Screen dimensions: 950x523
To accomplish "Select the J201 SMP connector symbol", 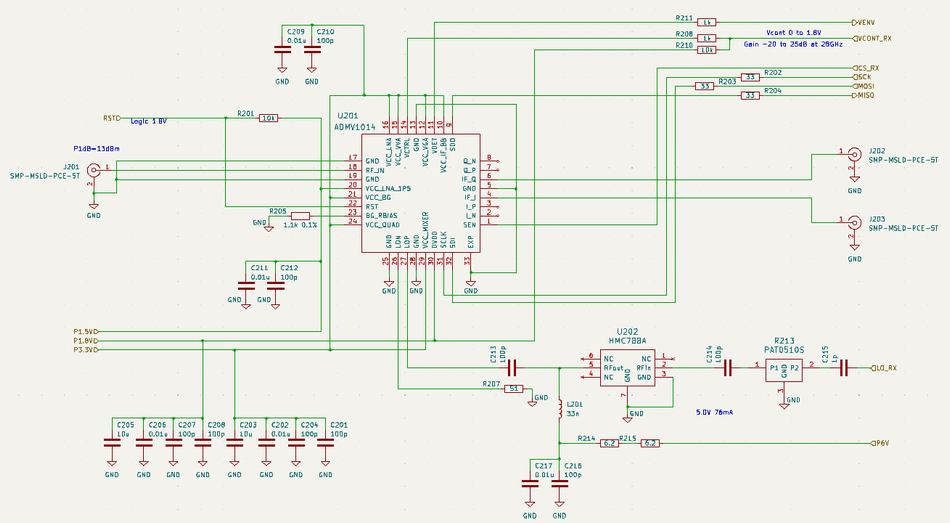I will coord(95,172).
